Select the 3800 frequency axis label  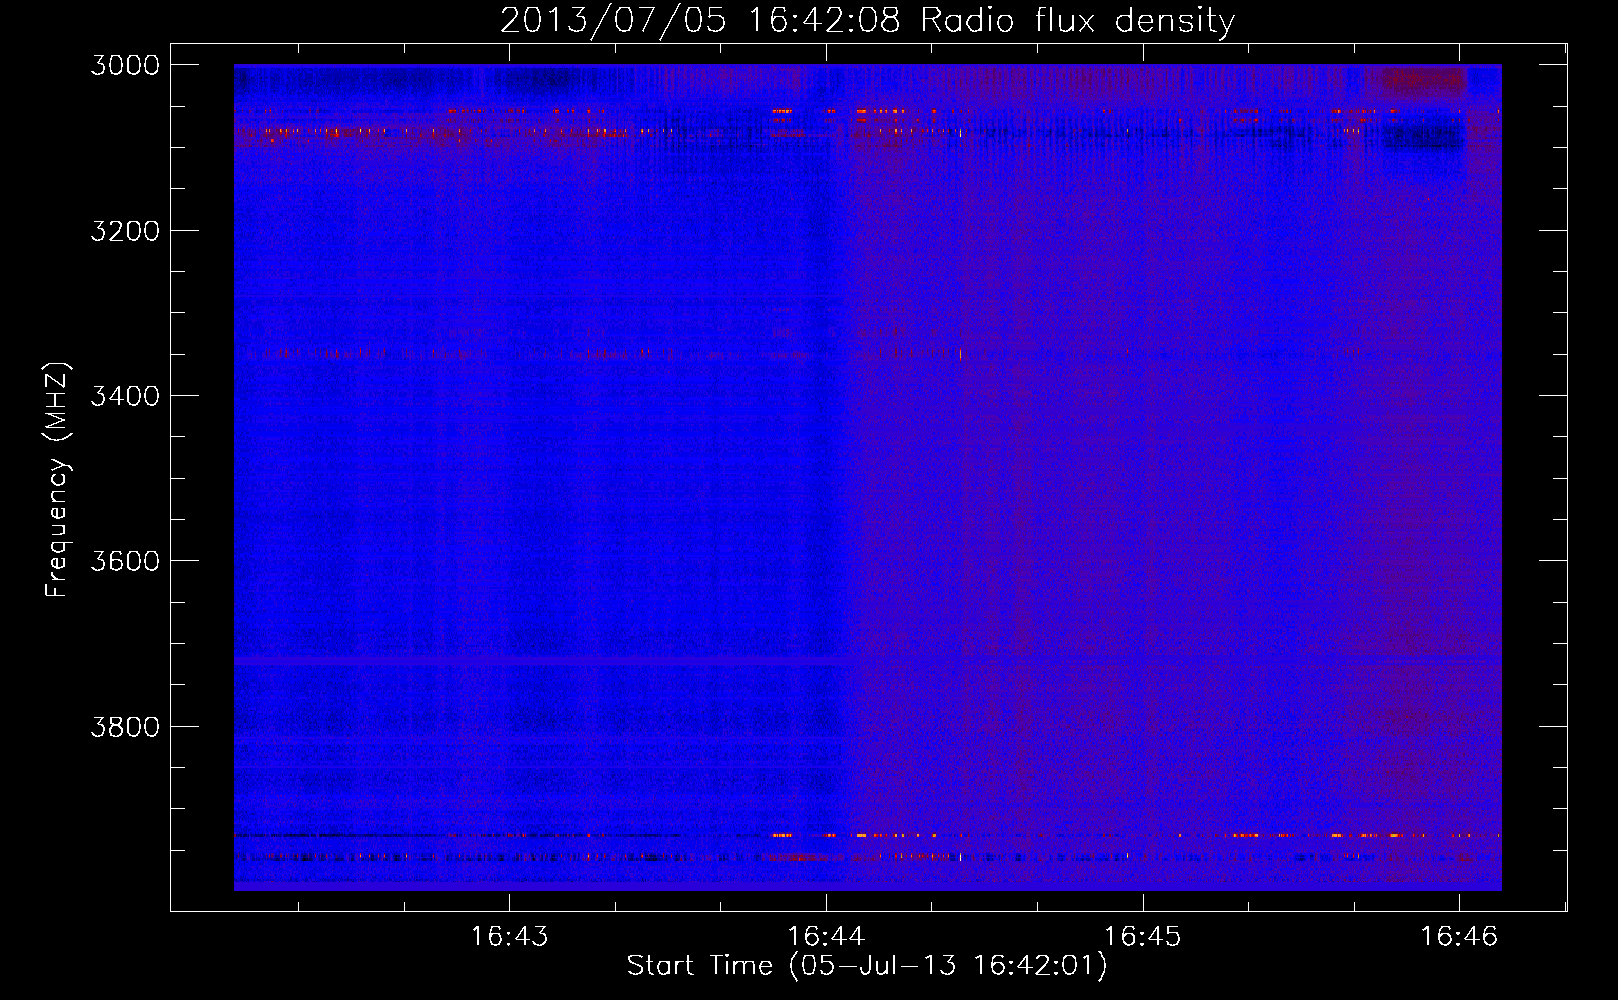click(125, 726)
